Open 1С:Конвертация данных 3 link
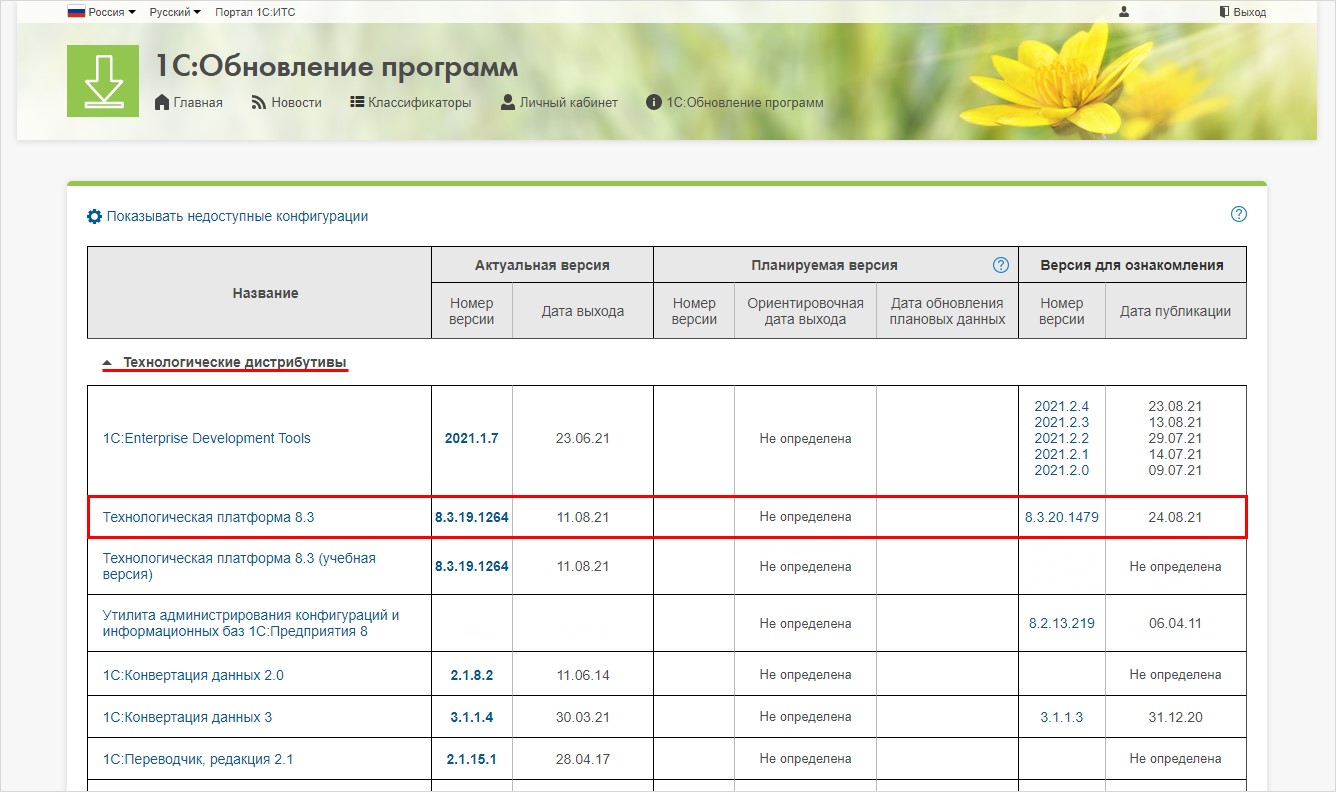Image resolution: width=1336 pixels, height=792 pixels. click(x=187, y=717)
